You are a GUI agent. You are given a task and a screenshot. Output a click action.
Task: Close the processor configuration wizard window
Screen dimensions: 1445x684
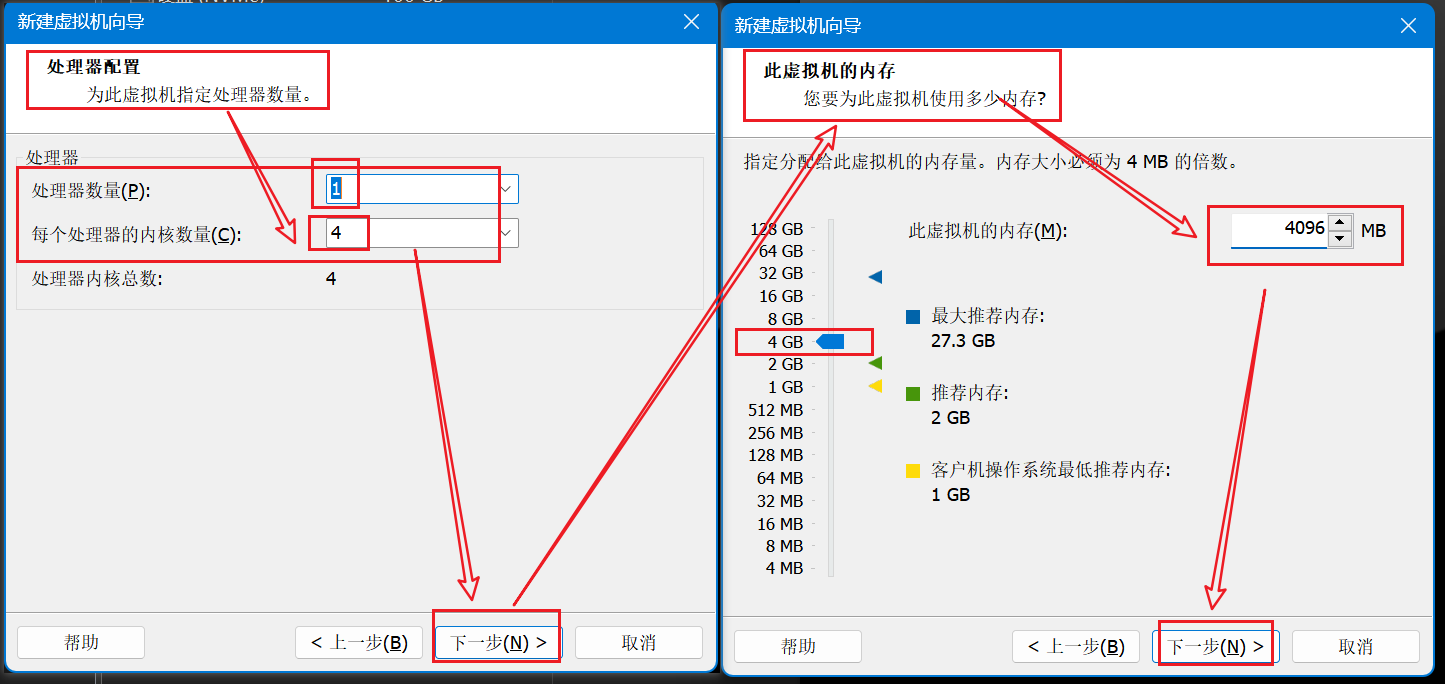[x=691, y=22]
